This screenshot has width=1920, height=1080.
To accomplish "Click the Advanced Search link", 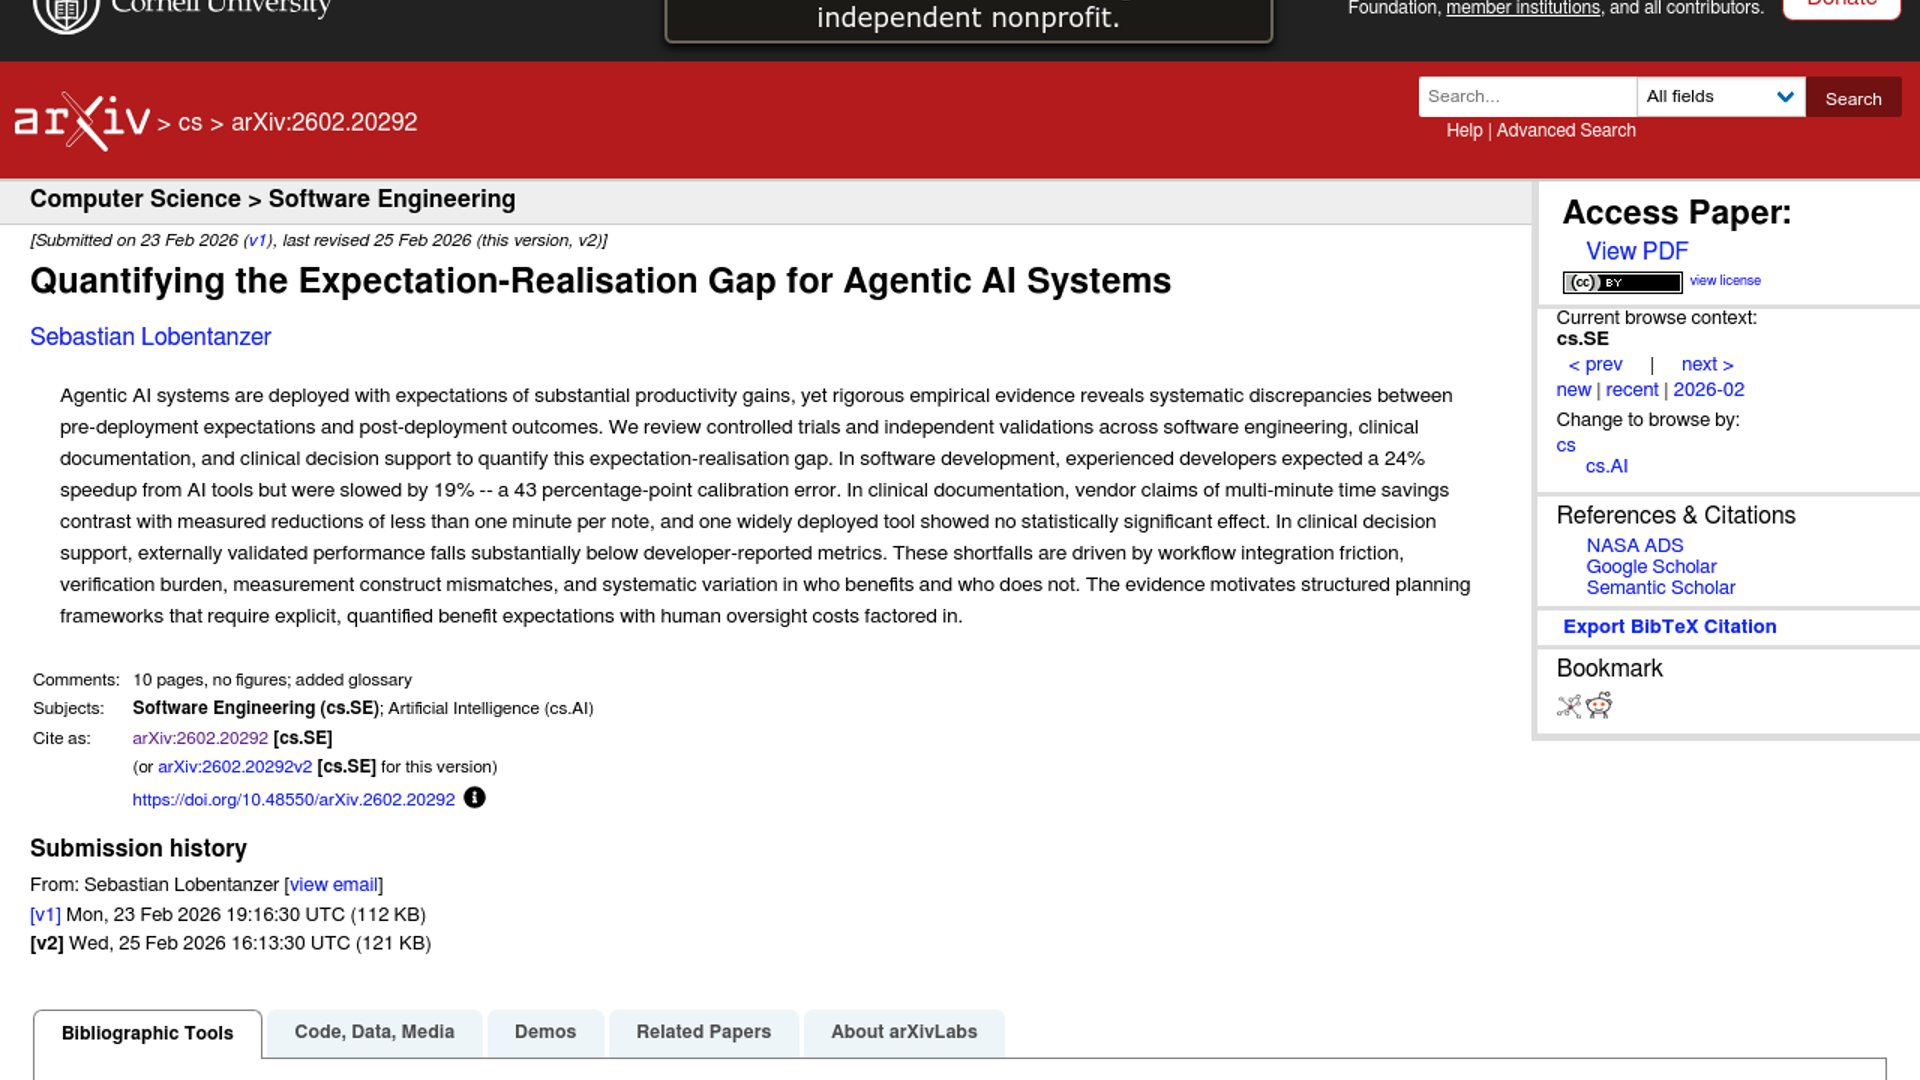I will [x=1566, y=131].
